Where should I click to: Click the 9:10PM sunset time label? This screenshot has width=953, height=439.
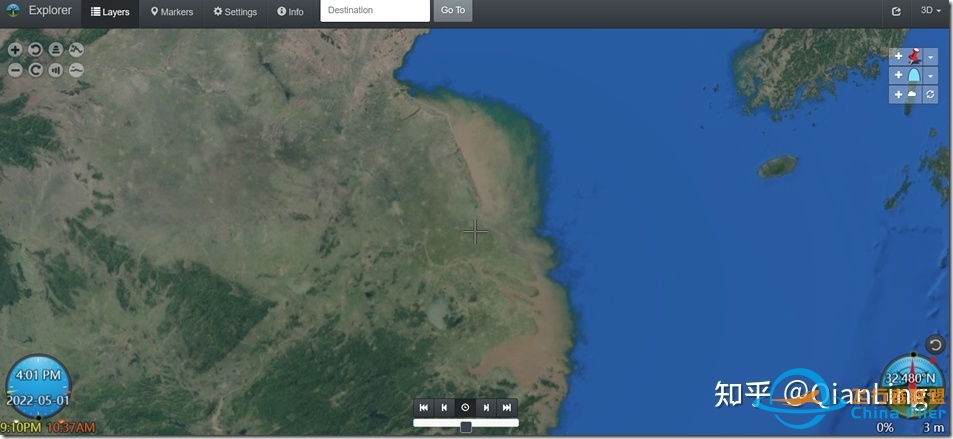click(21, 427)
